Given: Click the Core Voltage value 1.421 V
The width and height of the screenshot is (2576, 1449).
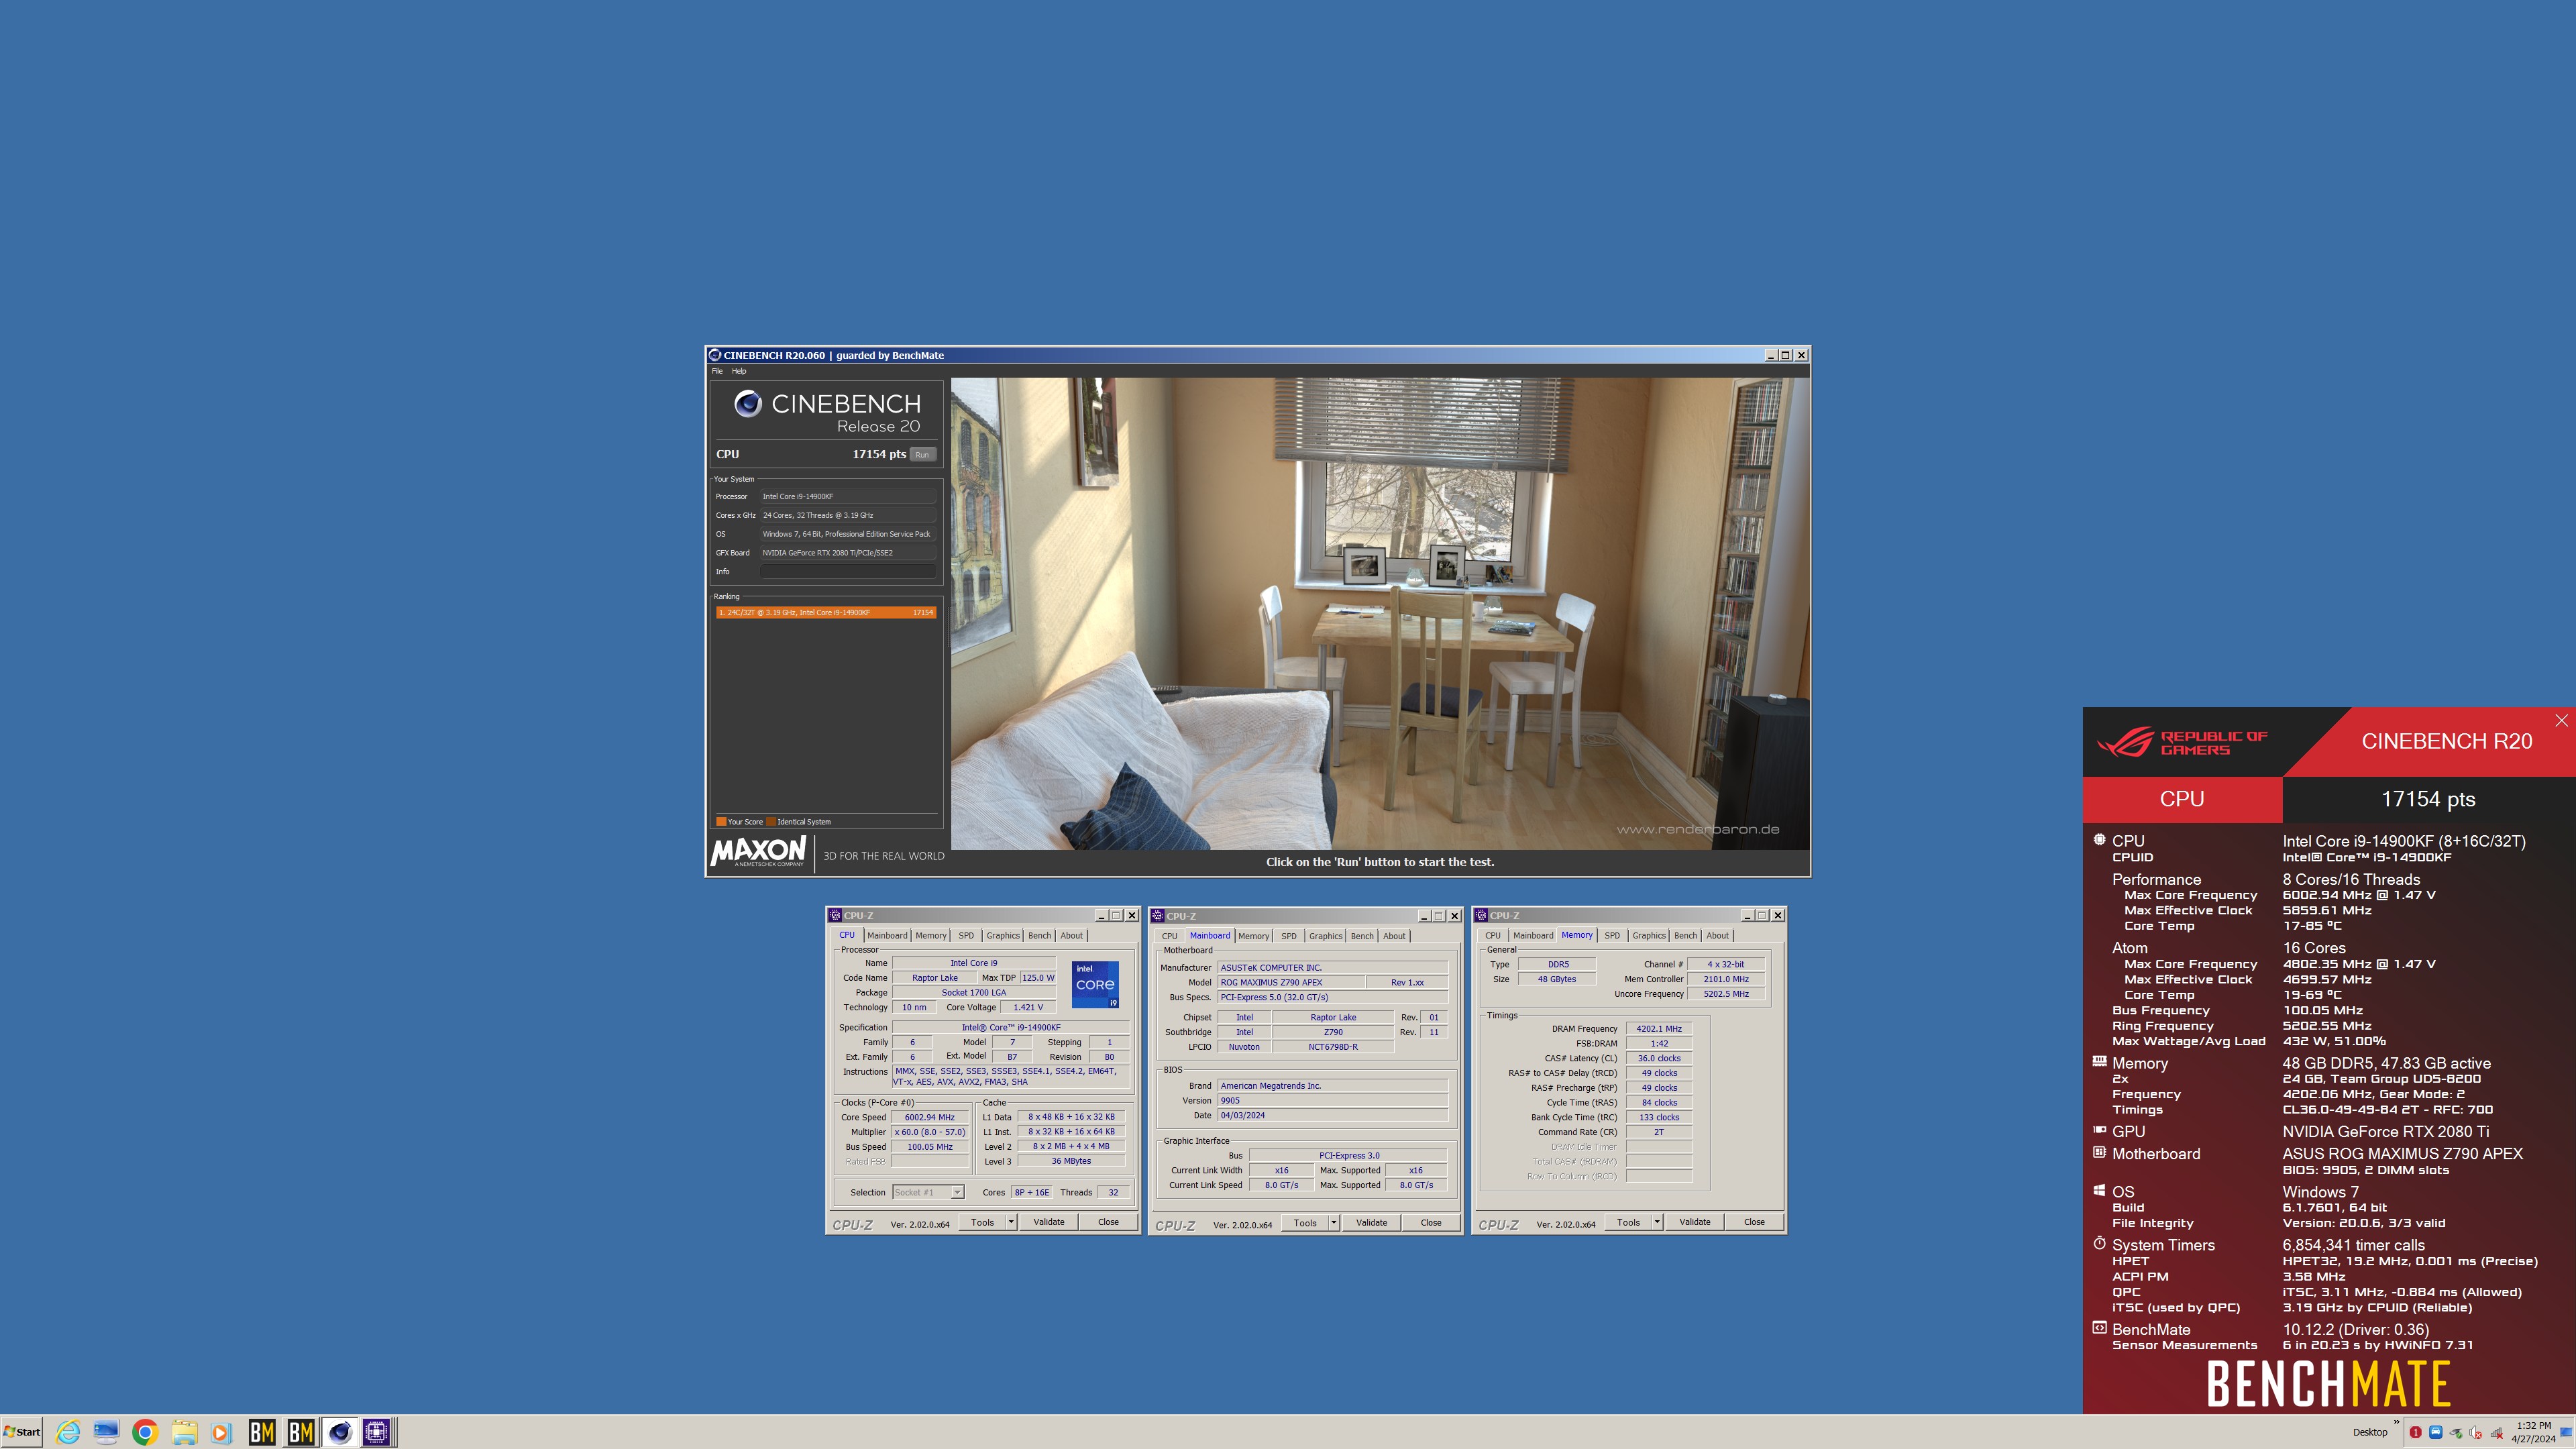Looking at the screenshot, I should [x=1028, y=1007].
